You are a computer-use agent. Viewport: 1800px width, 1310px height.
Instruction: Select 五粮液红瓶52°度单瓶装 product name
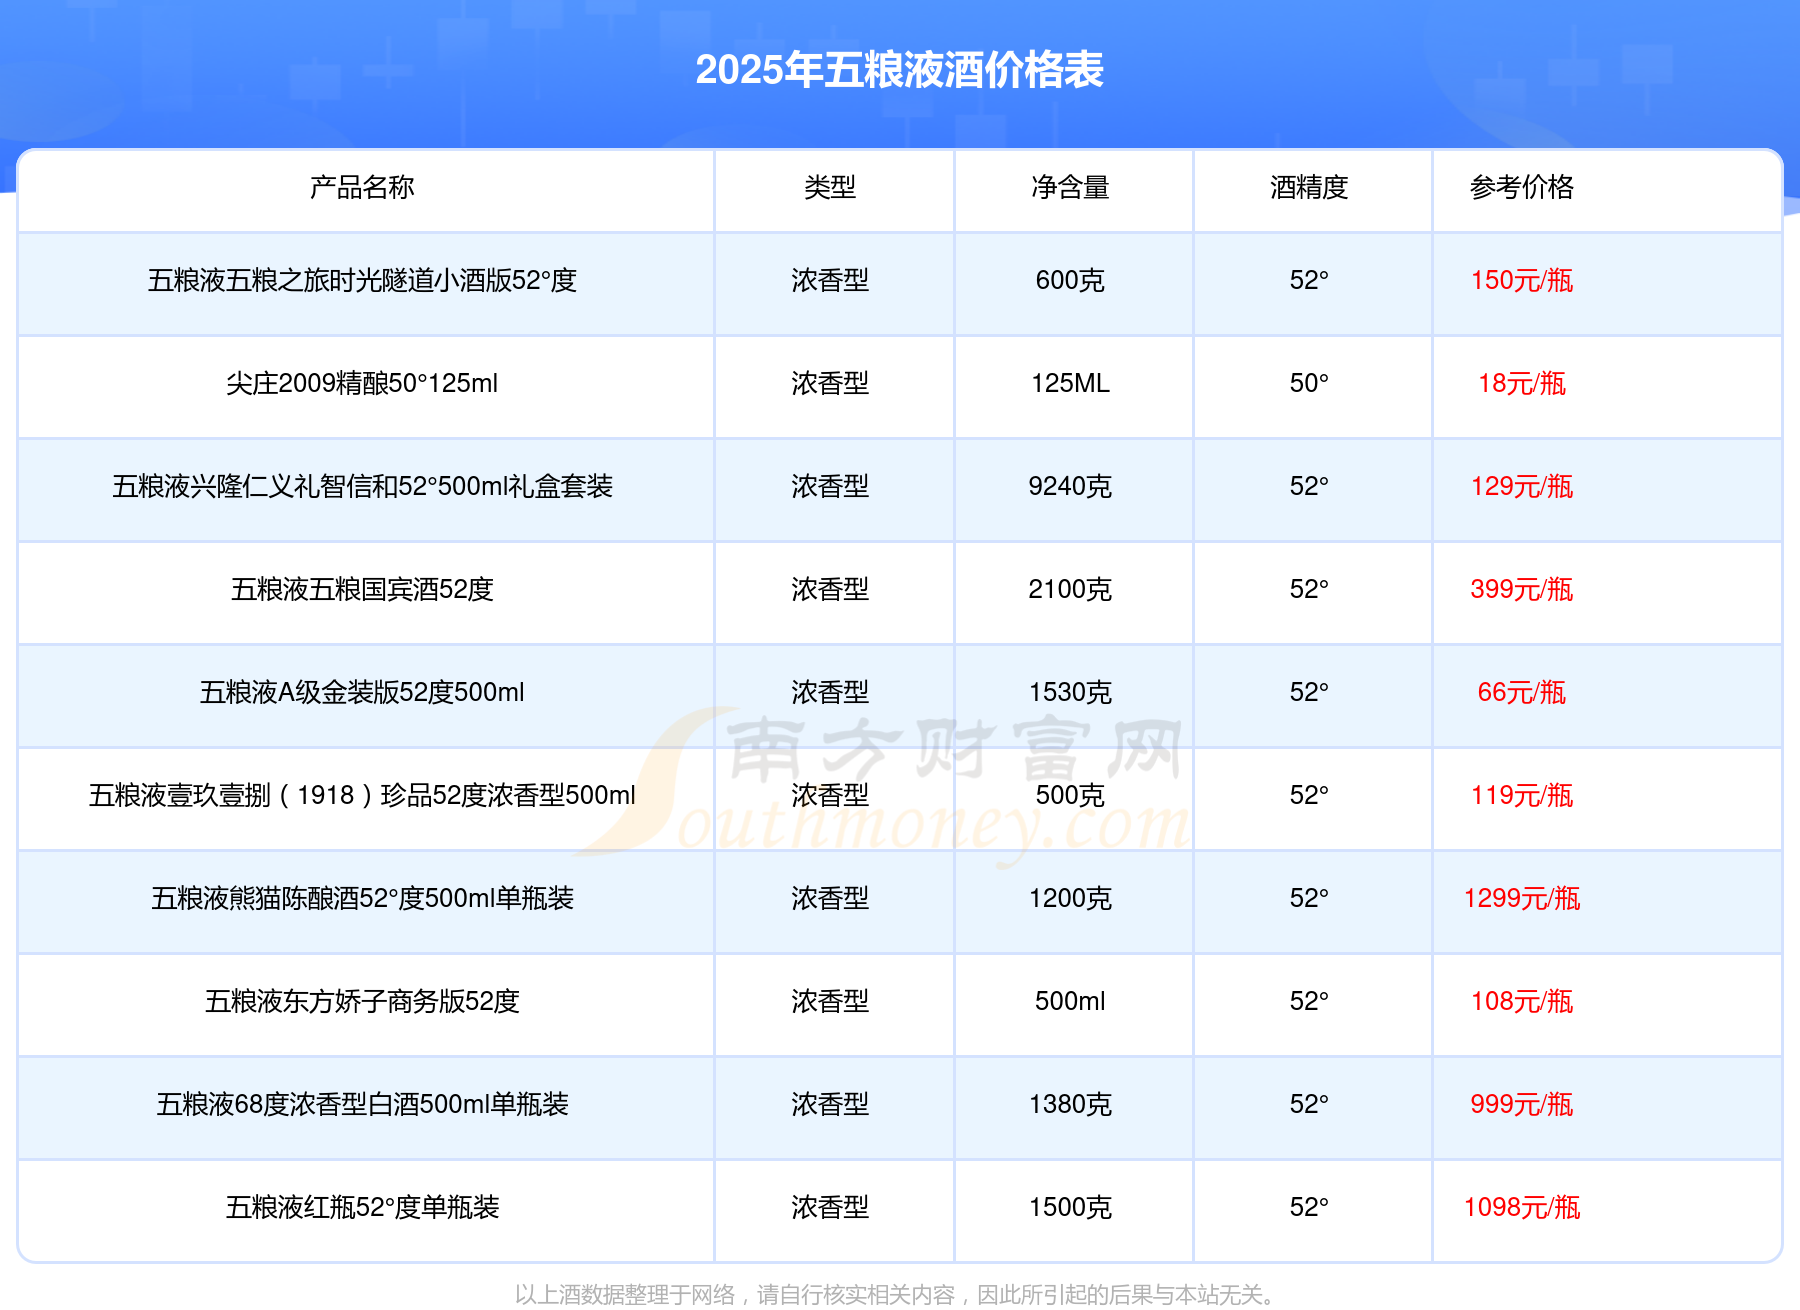[362, 1207]
